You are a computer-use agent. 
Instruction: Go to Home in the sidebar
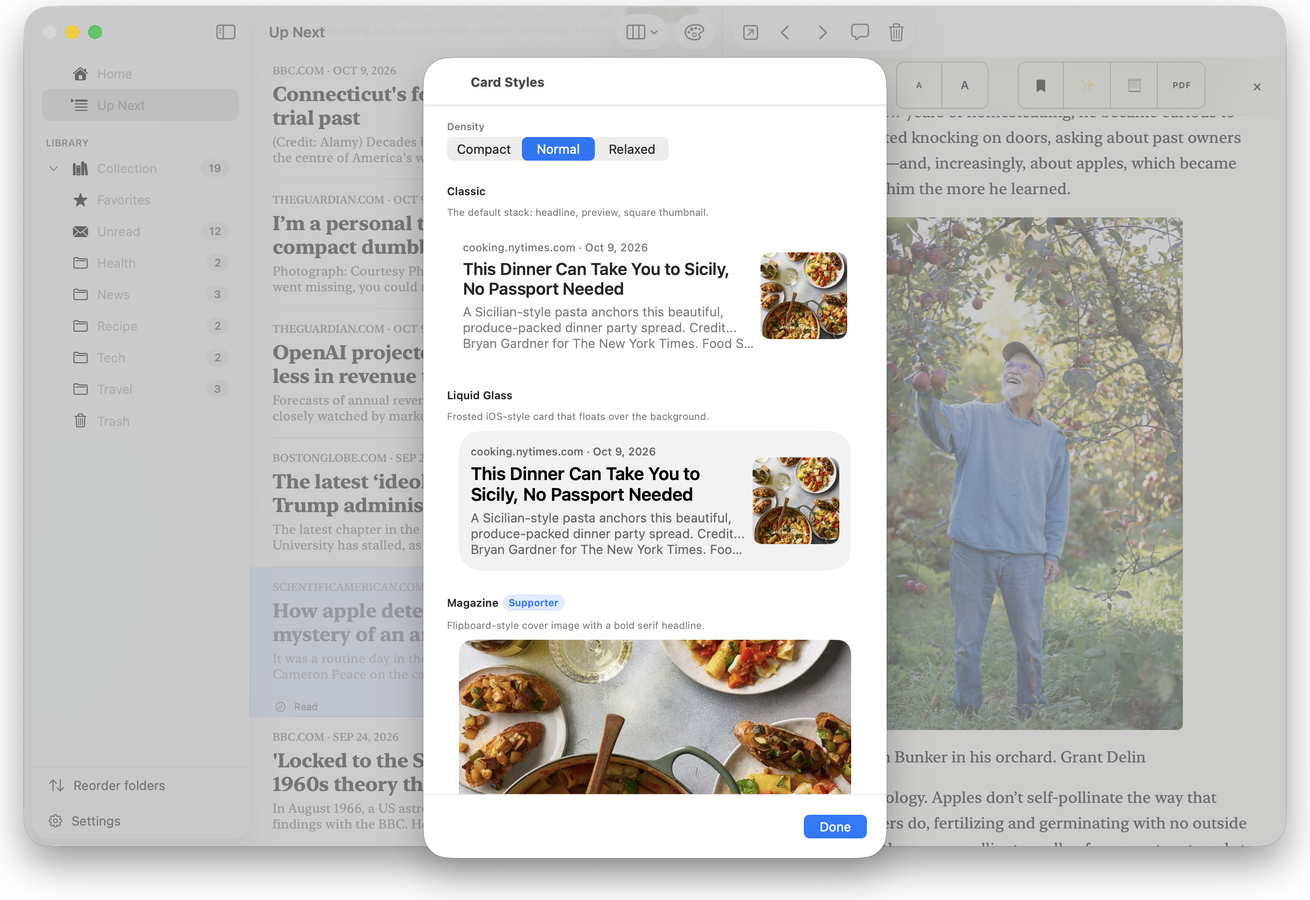coord(140,74)
